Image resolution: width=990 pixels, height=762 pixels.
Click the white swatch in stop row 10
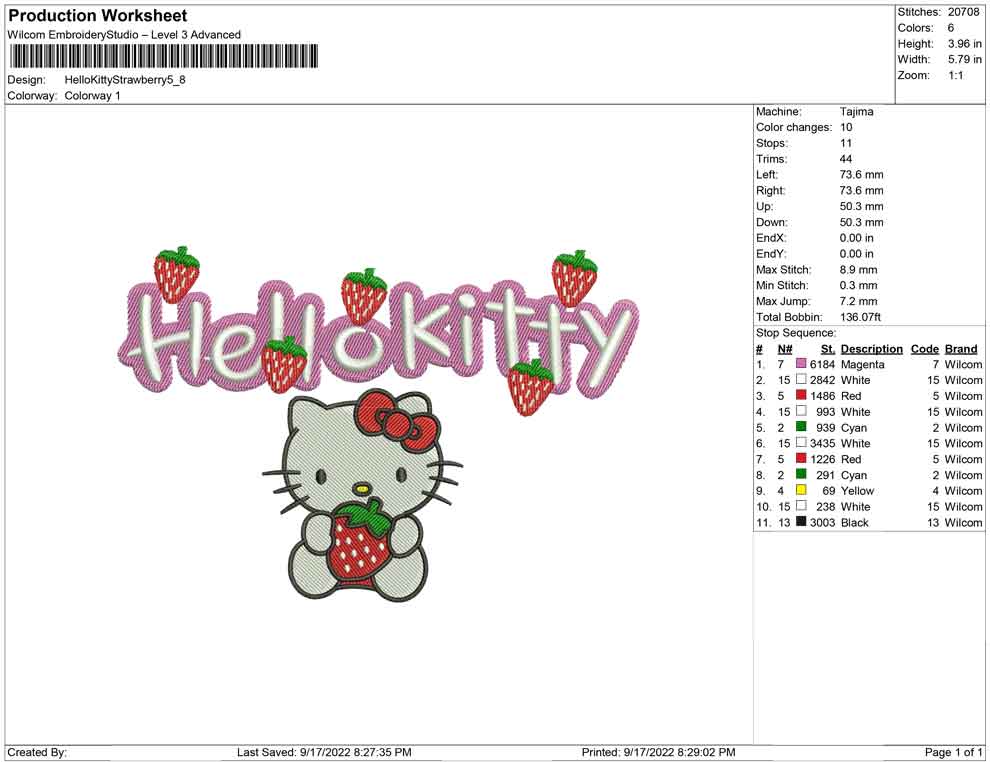[x=801, y=506]
